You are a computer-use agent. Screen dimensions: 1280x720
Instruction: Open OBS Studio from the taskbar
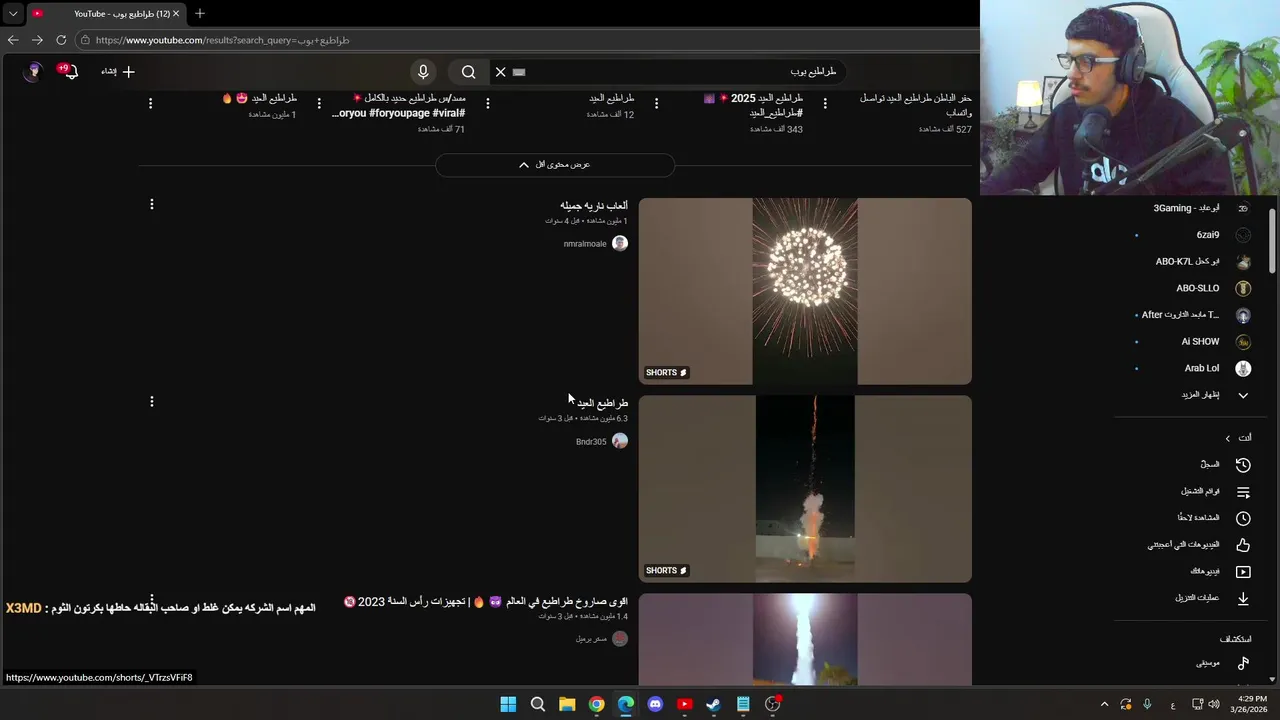[772, 704]
